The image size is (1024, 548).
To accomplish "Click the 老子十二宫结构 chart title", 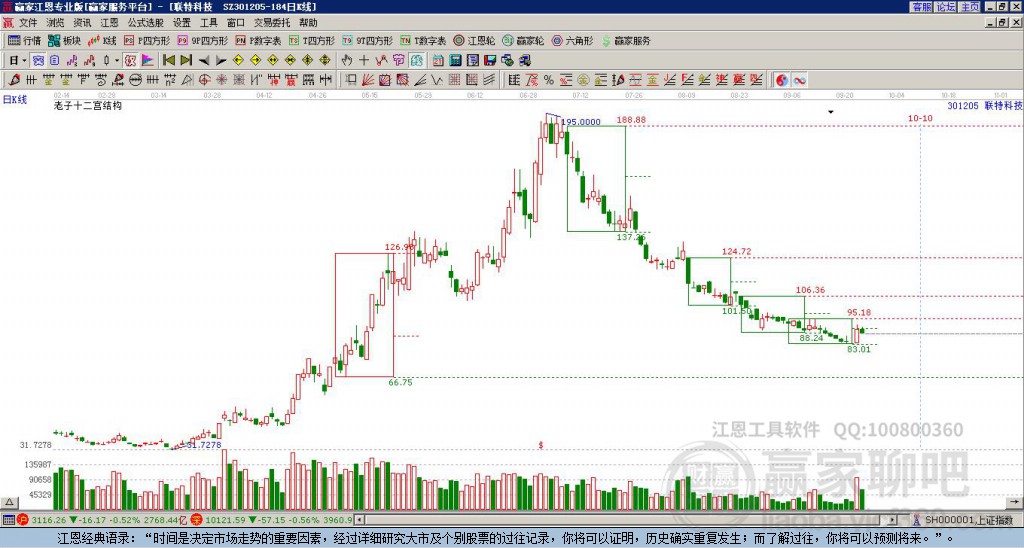I will click(88, 105).
